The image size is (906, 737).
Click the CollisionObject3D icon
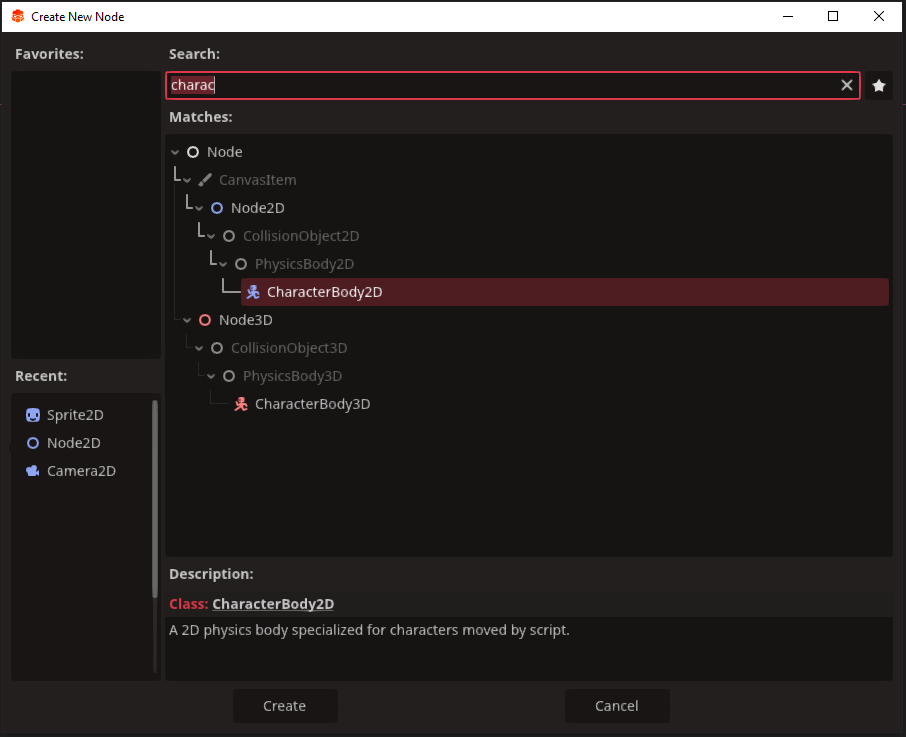217,348
